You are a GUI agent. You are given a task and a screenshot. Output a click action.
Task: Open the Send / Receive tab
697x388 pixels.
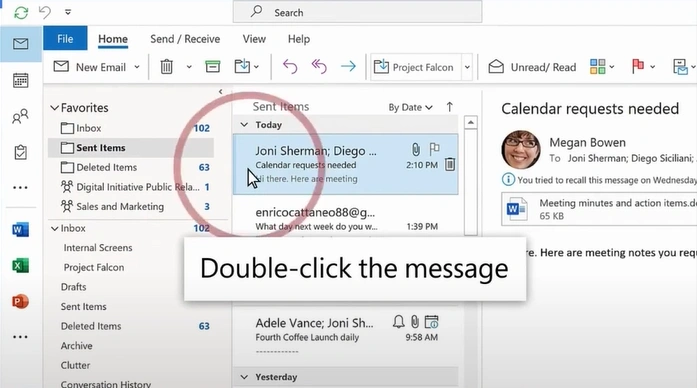[185, 39]
